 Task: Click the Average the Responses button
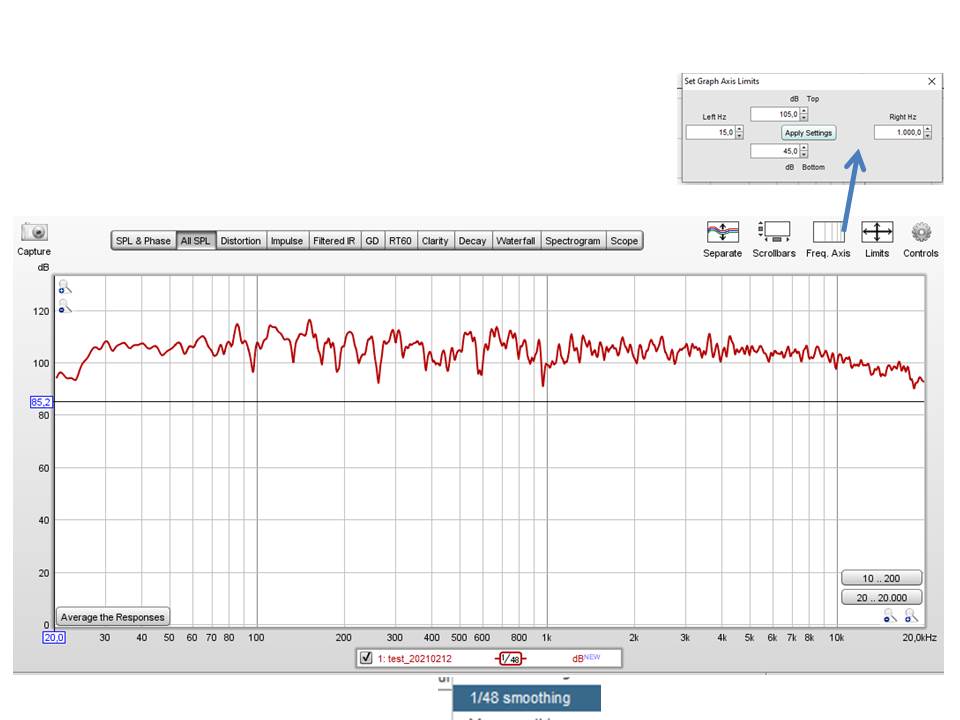[113, 617]
